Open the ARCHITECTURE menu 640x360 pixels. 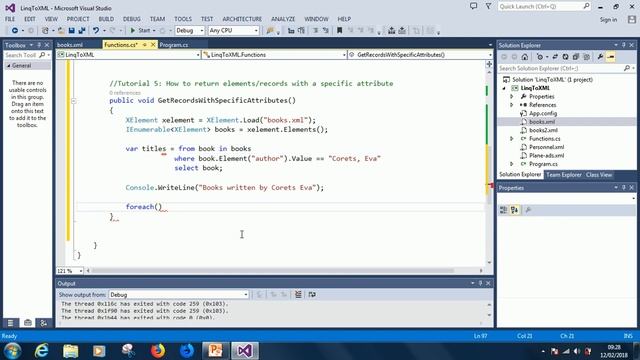point(242,19)
